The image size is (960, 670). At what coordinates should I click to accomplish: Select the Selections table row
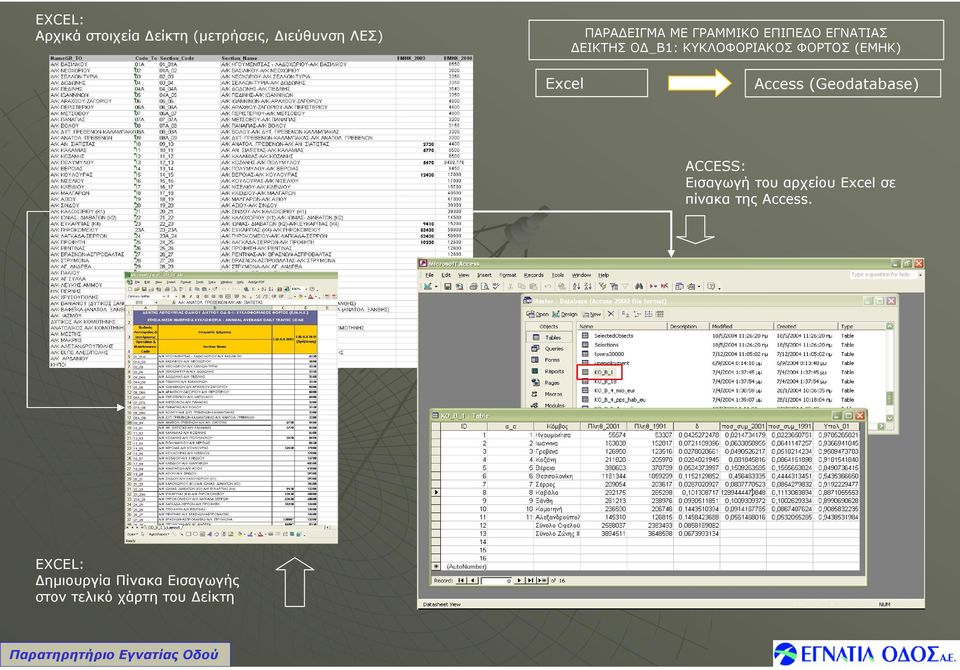(x=732, y=345)
